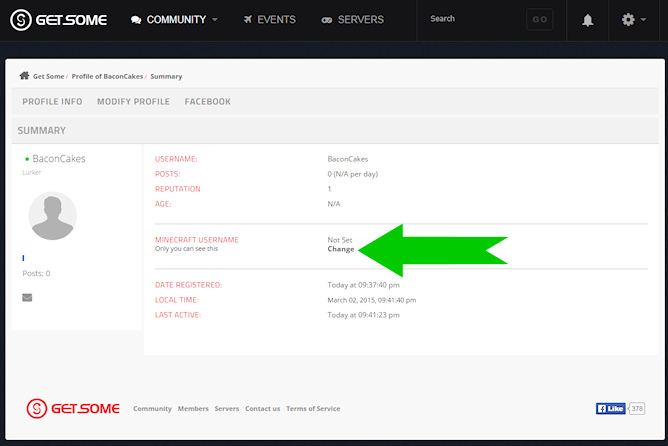Image resolution: width=668 pixels, height=446 pixels.
Task: Expand the dropdown arrow beside gear
Action: (645, 20)
